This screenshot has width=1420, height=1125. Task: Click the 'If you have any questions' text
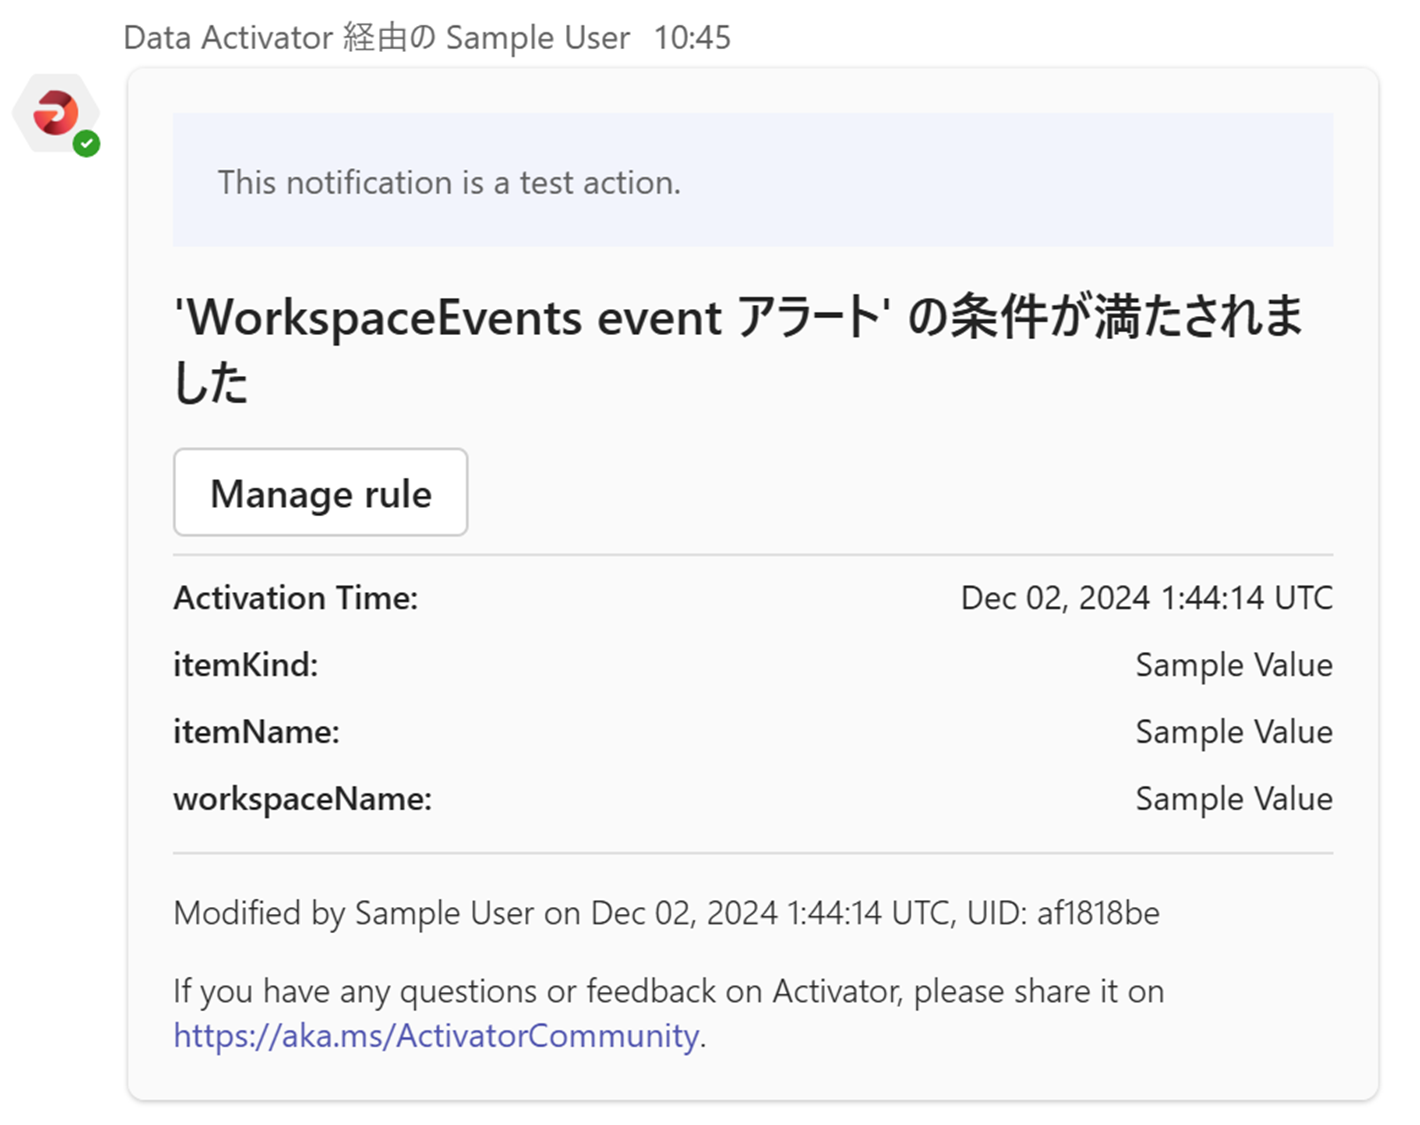(669, 991)
